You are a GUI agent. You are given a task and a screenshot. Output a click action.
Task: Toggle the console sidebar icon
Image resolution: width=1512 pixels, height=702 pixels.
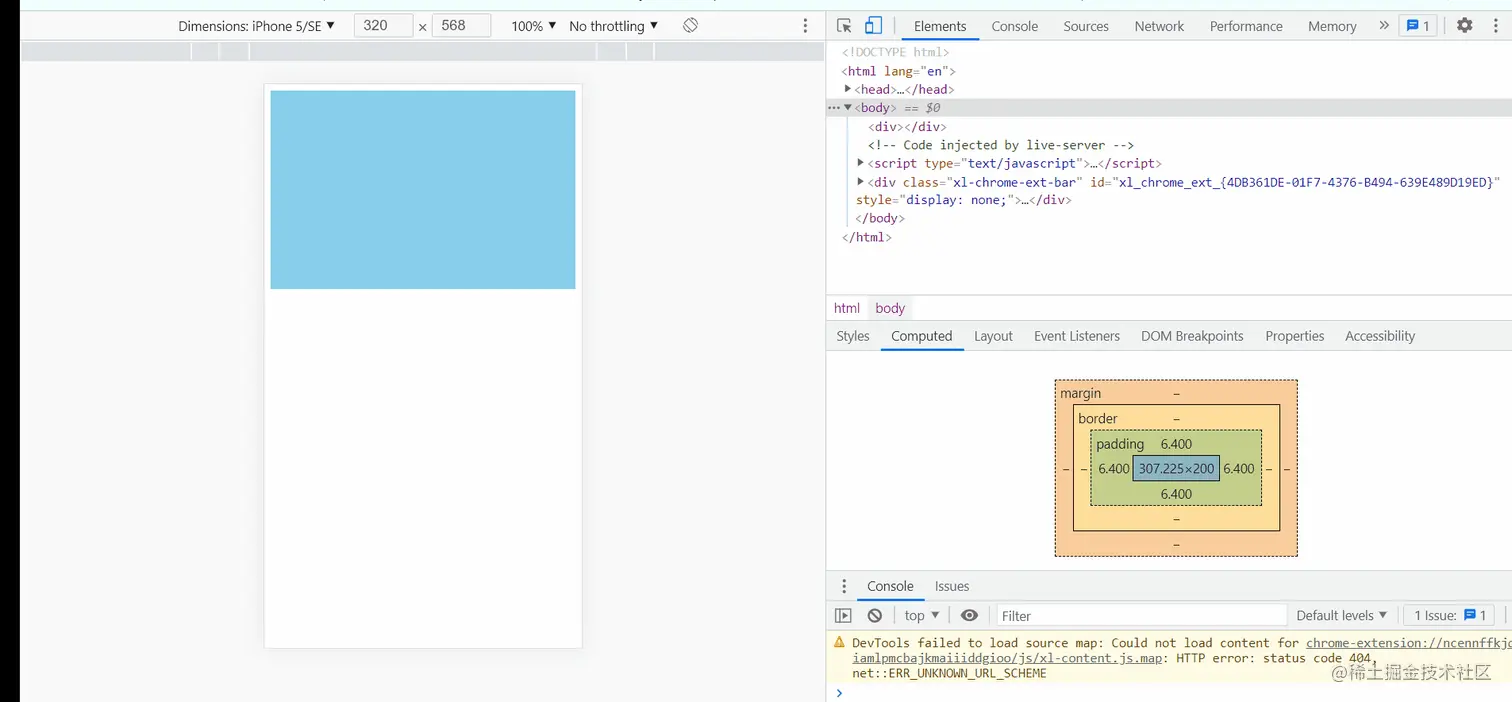click(843, 615)
